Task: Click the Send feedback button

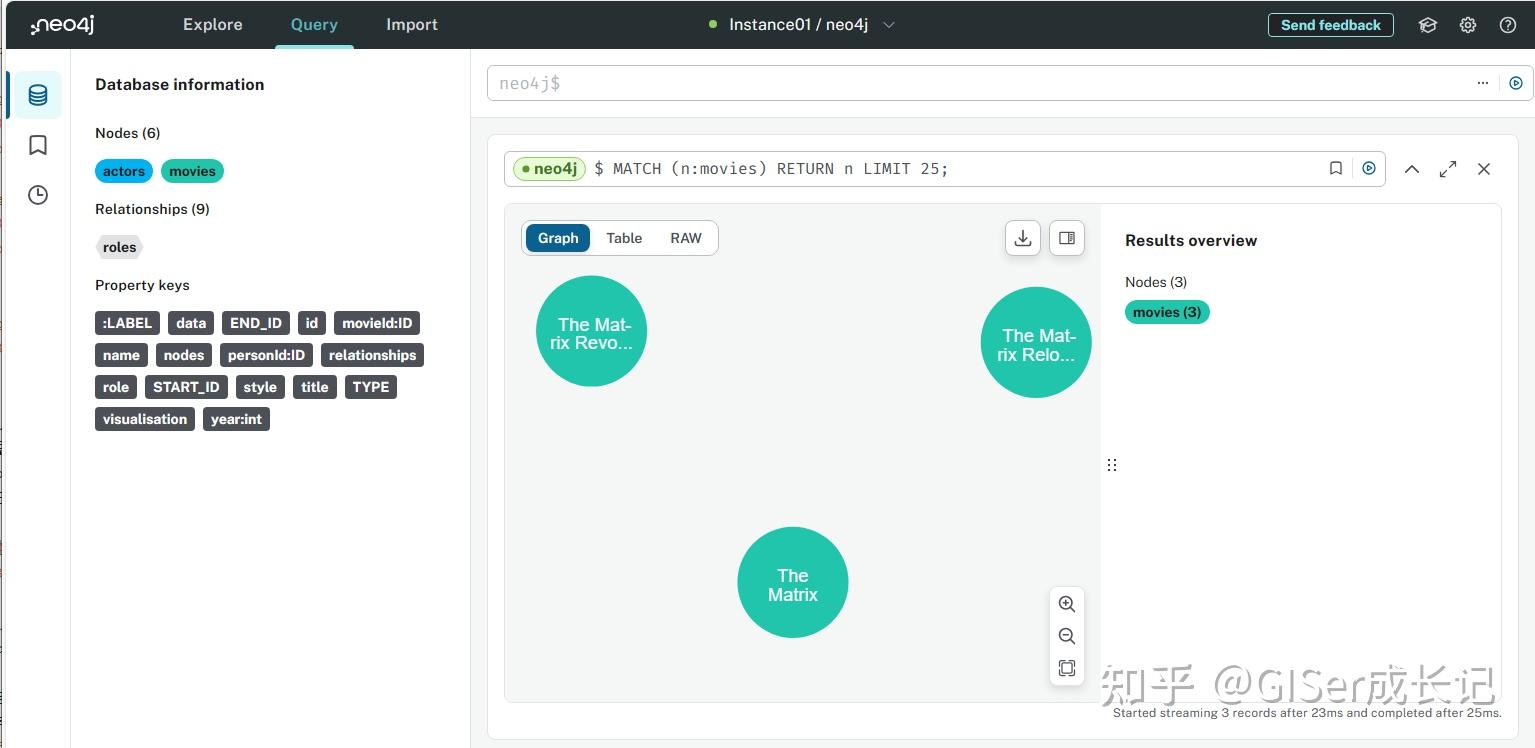Action: pos(1330,25)
